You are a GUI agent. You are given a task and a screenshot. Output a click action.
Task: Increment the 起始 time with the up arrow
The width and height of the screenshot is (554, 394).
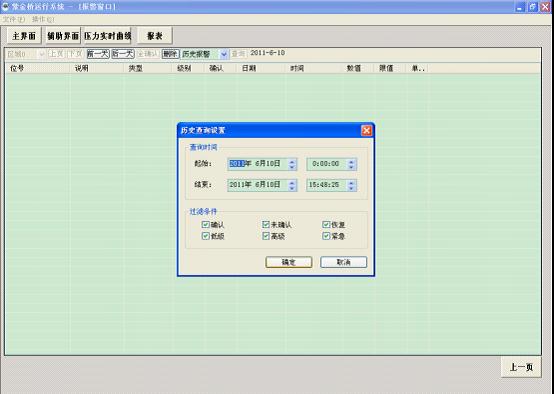tap(351, 161)
